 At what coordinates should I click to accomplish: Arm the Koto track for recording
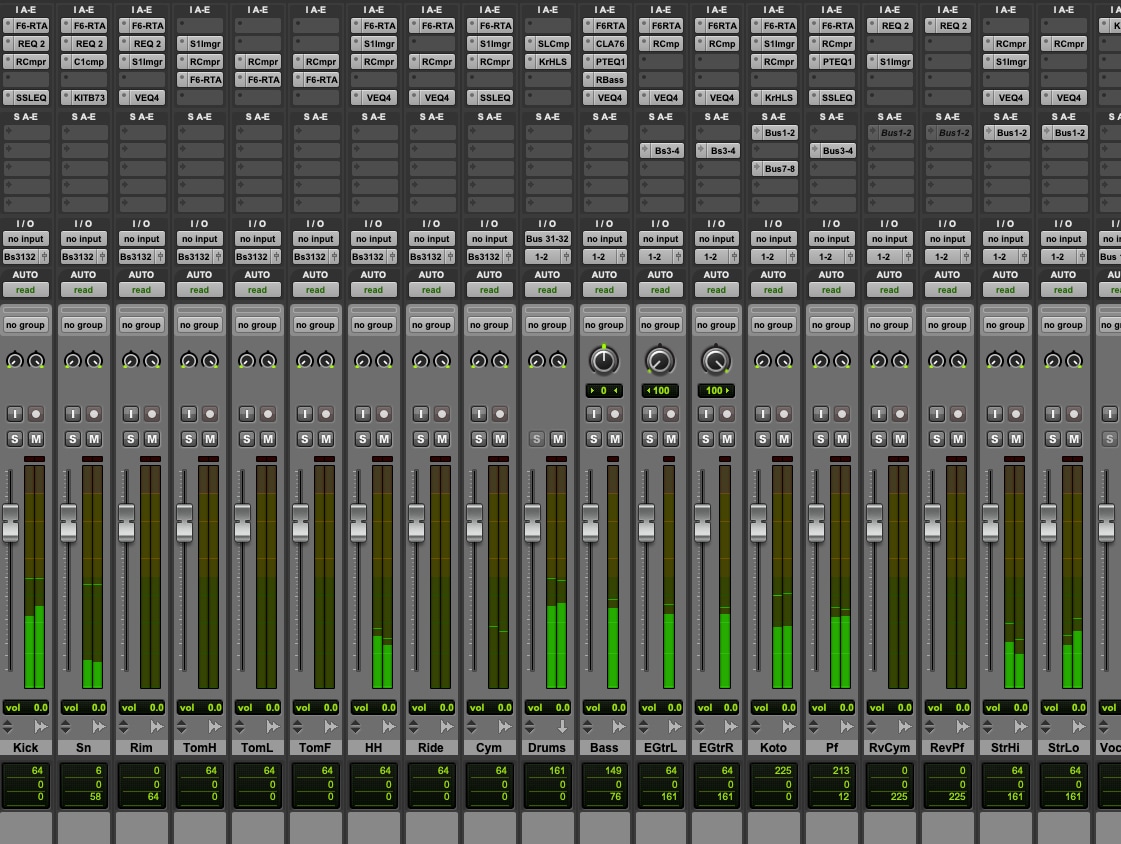784,414
